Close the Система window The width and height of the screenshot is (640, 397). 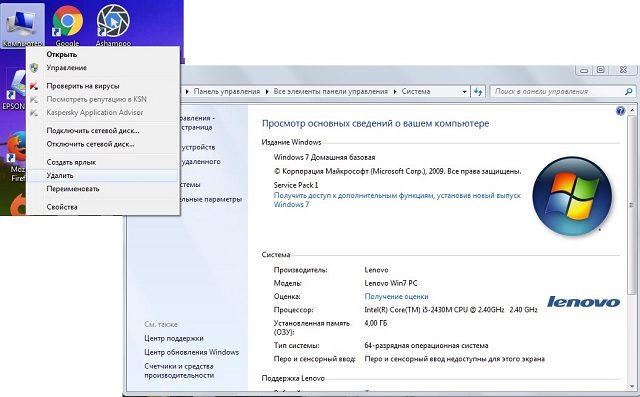623,70
